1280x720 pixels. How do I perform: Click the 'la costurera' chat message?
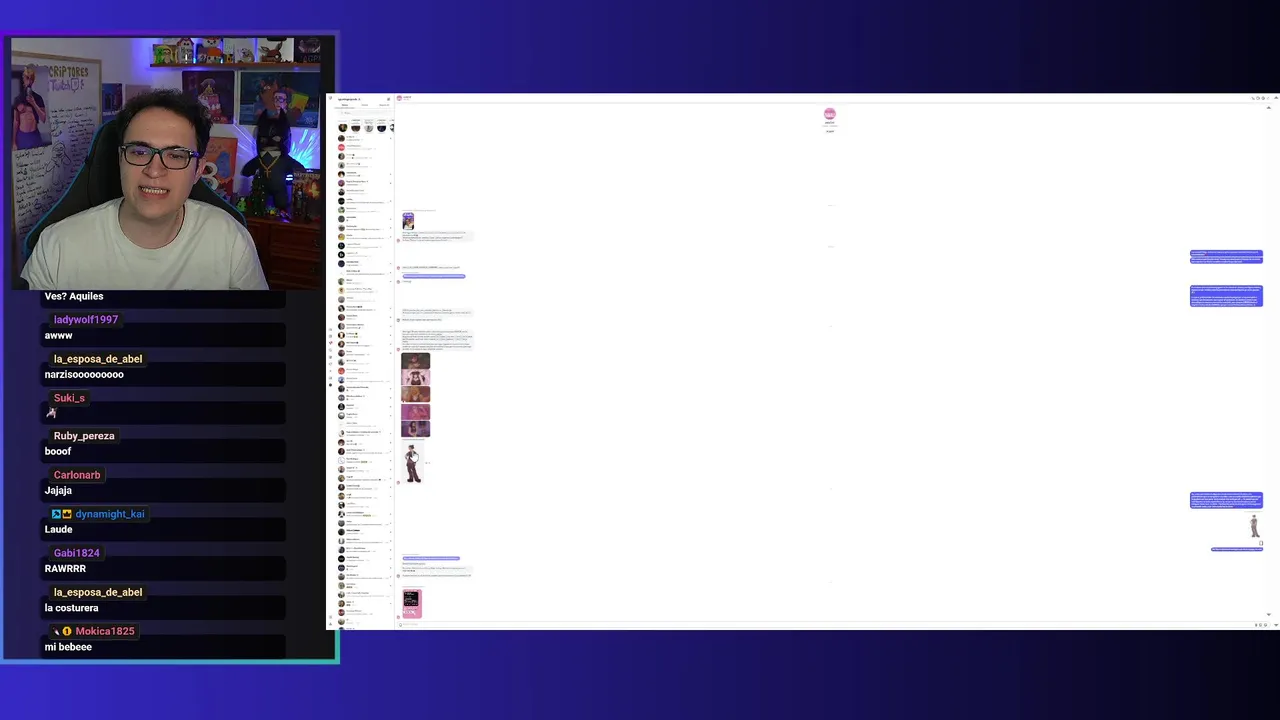(71, 608)
